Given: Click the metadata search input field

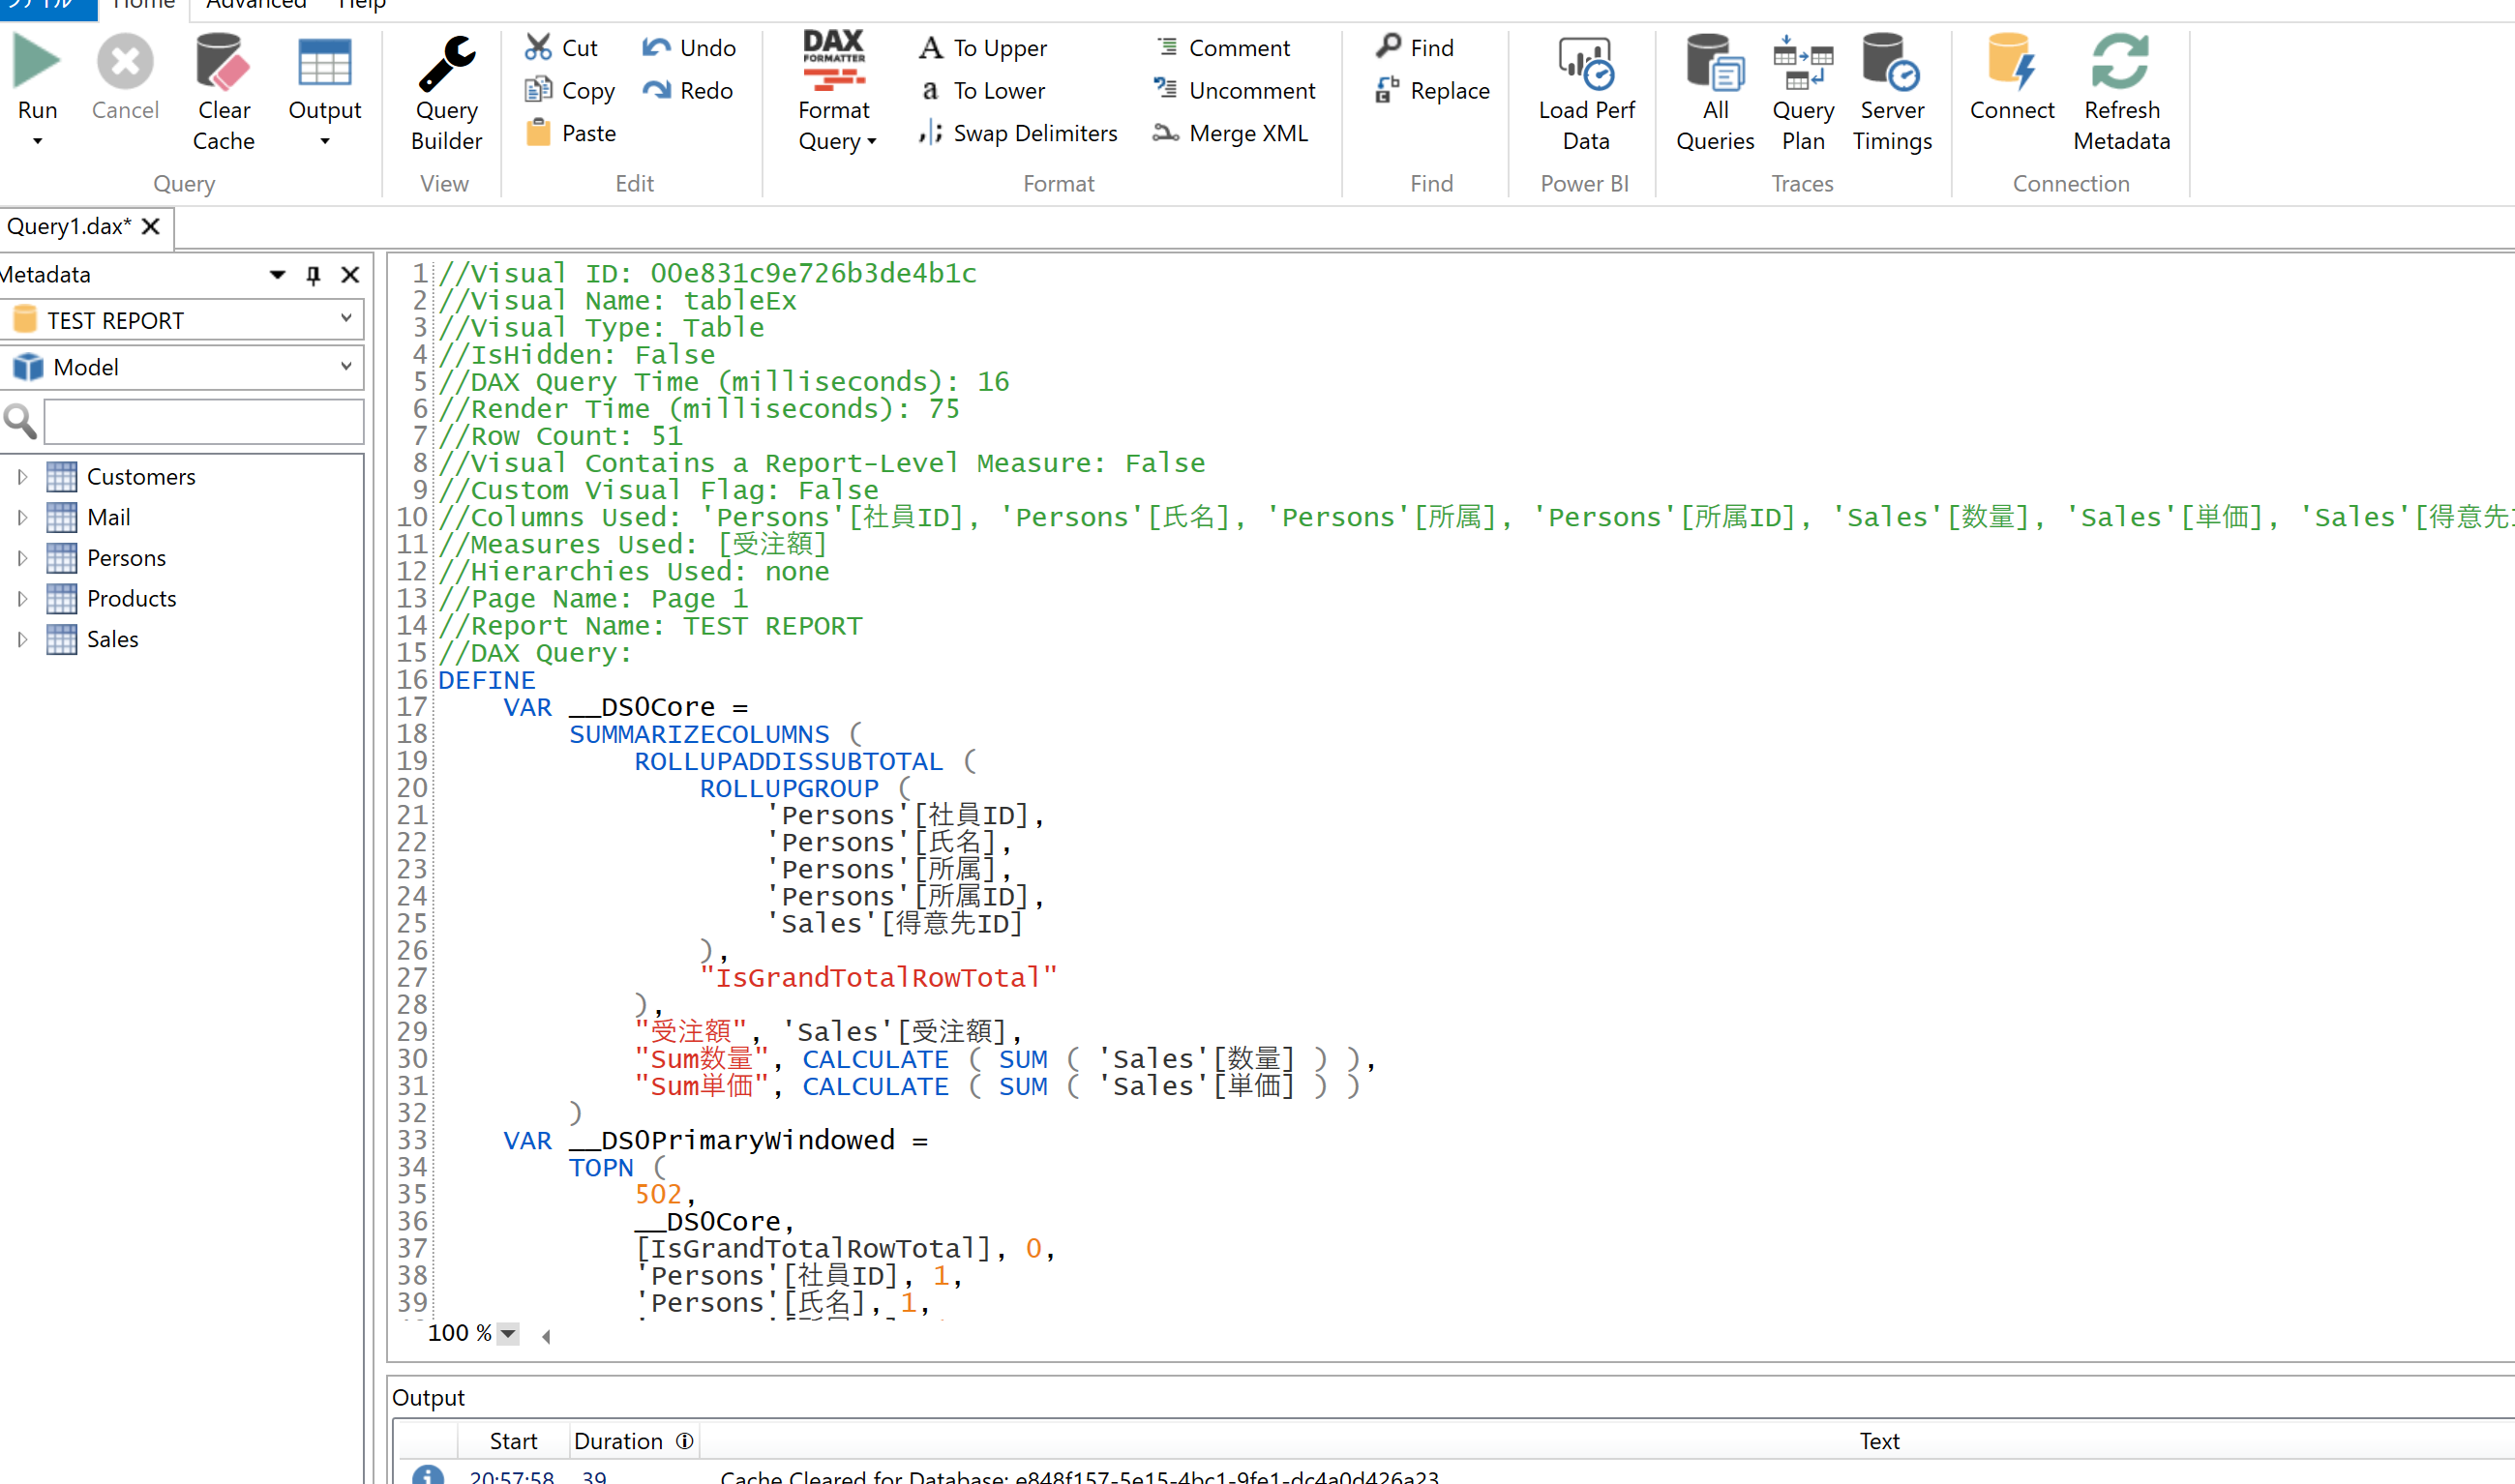Looking at the screenshot, I should point(204,422).
